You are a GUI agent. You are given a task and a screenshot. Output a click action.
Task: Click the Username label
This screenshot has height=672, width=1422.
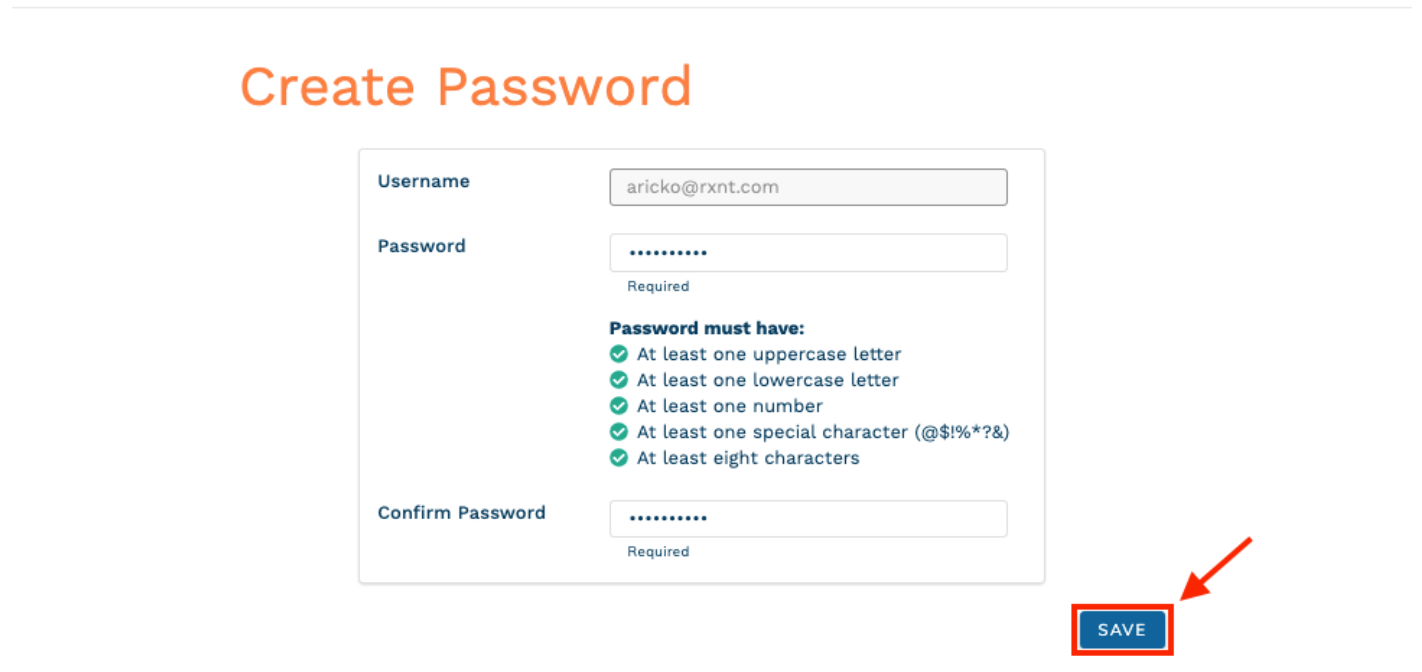pos(423,181)
